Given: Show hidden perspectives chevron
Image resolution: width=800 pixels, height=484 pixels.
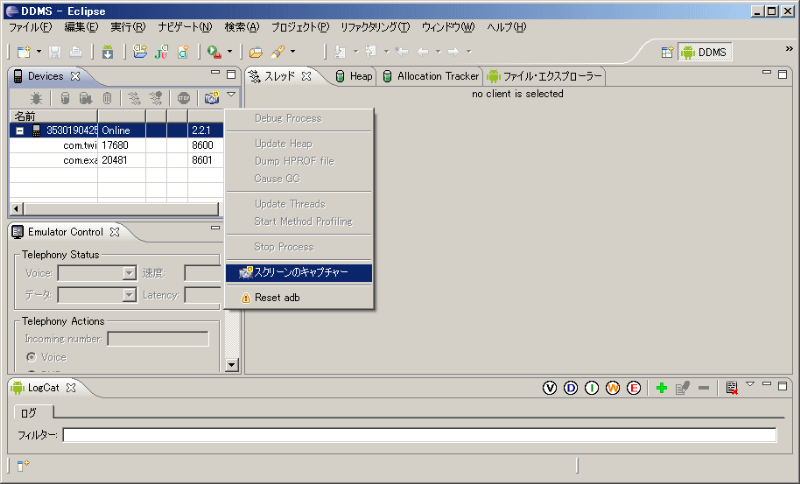Looking at the screenshot, I should point(789,48).
